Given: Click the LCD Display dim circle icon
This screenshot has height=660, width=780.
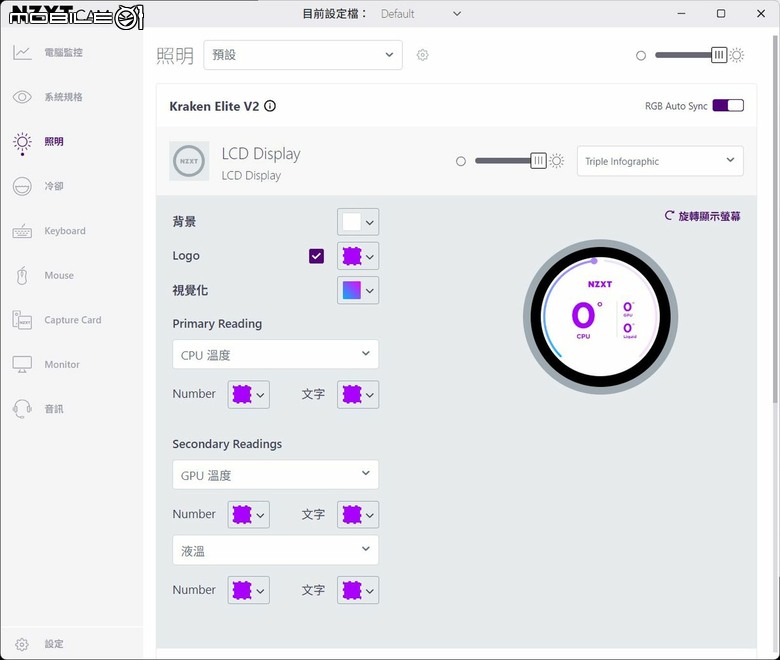Looking at the screenshot, I should (461, 162).
